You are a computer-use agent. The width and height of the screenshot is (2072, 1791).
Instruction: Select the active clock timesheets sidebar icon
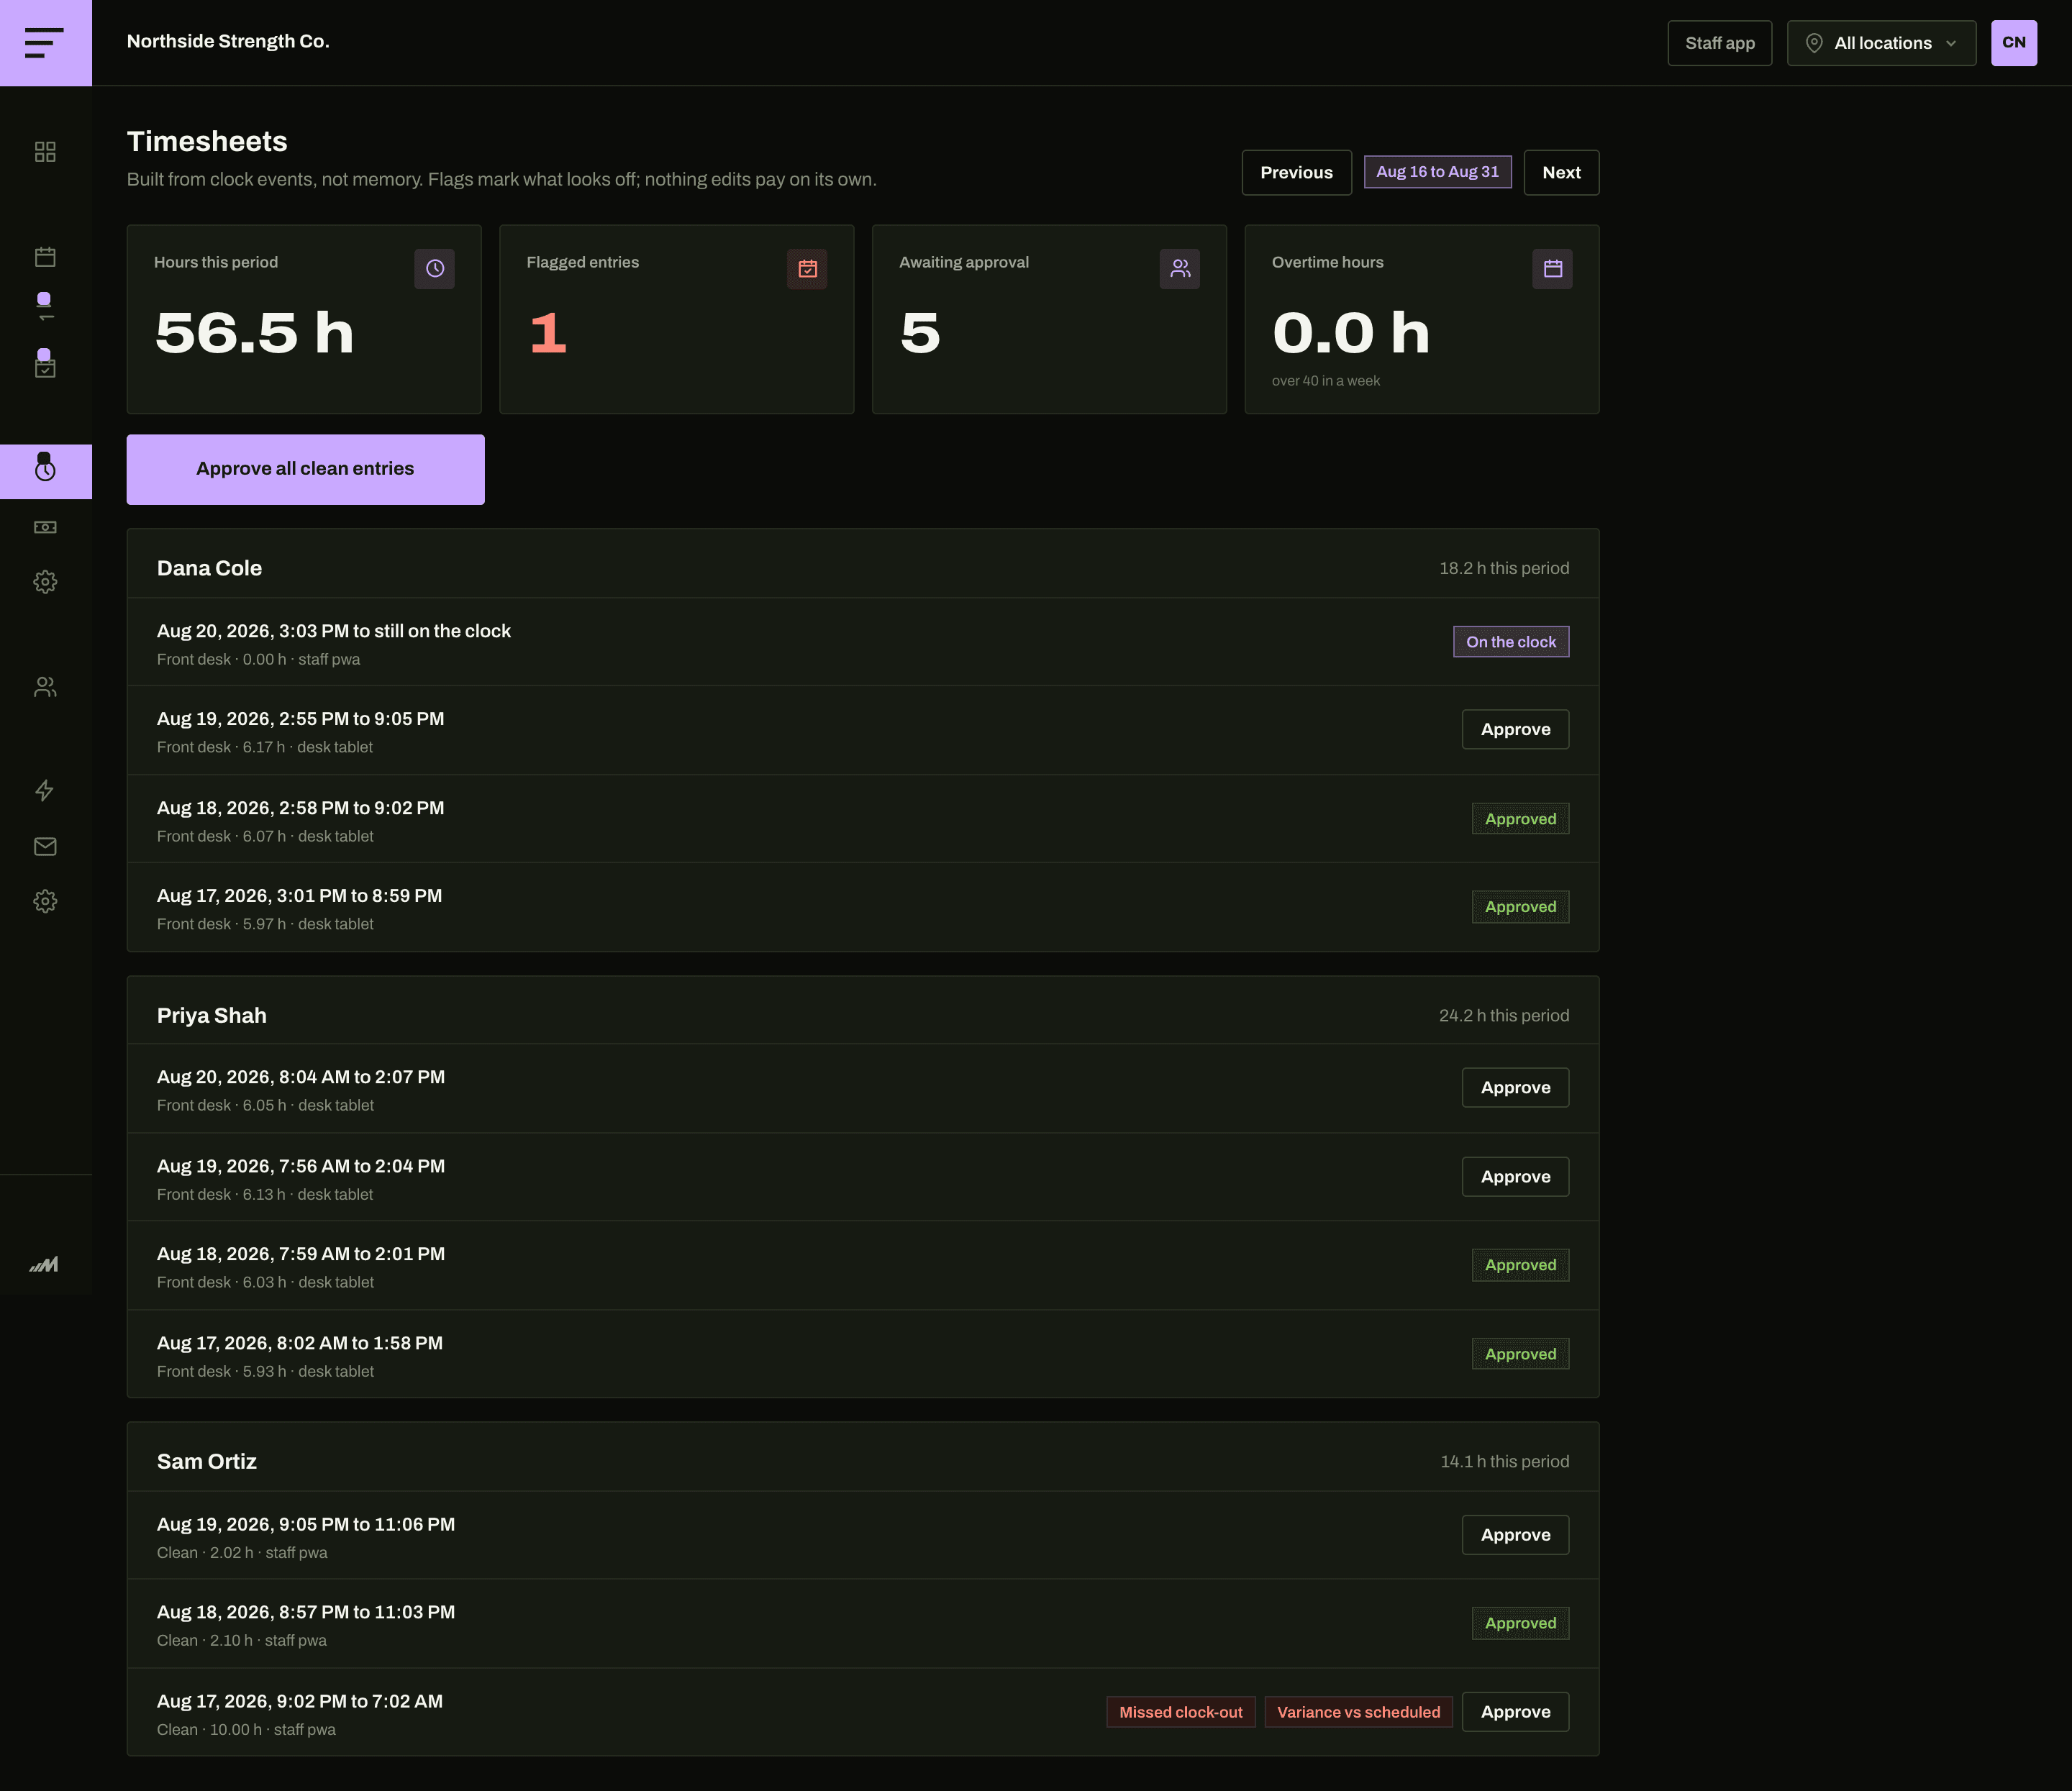pos(45,470)
